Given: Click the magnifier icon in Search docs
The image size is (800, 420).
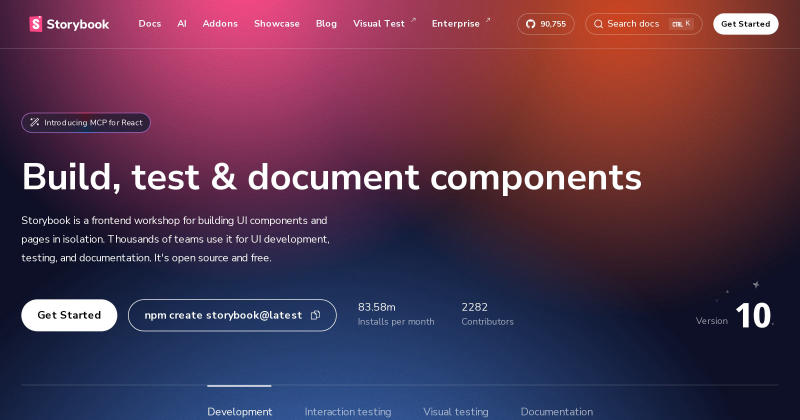Looking at the screenshot, I should tap(598, 24).
